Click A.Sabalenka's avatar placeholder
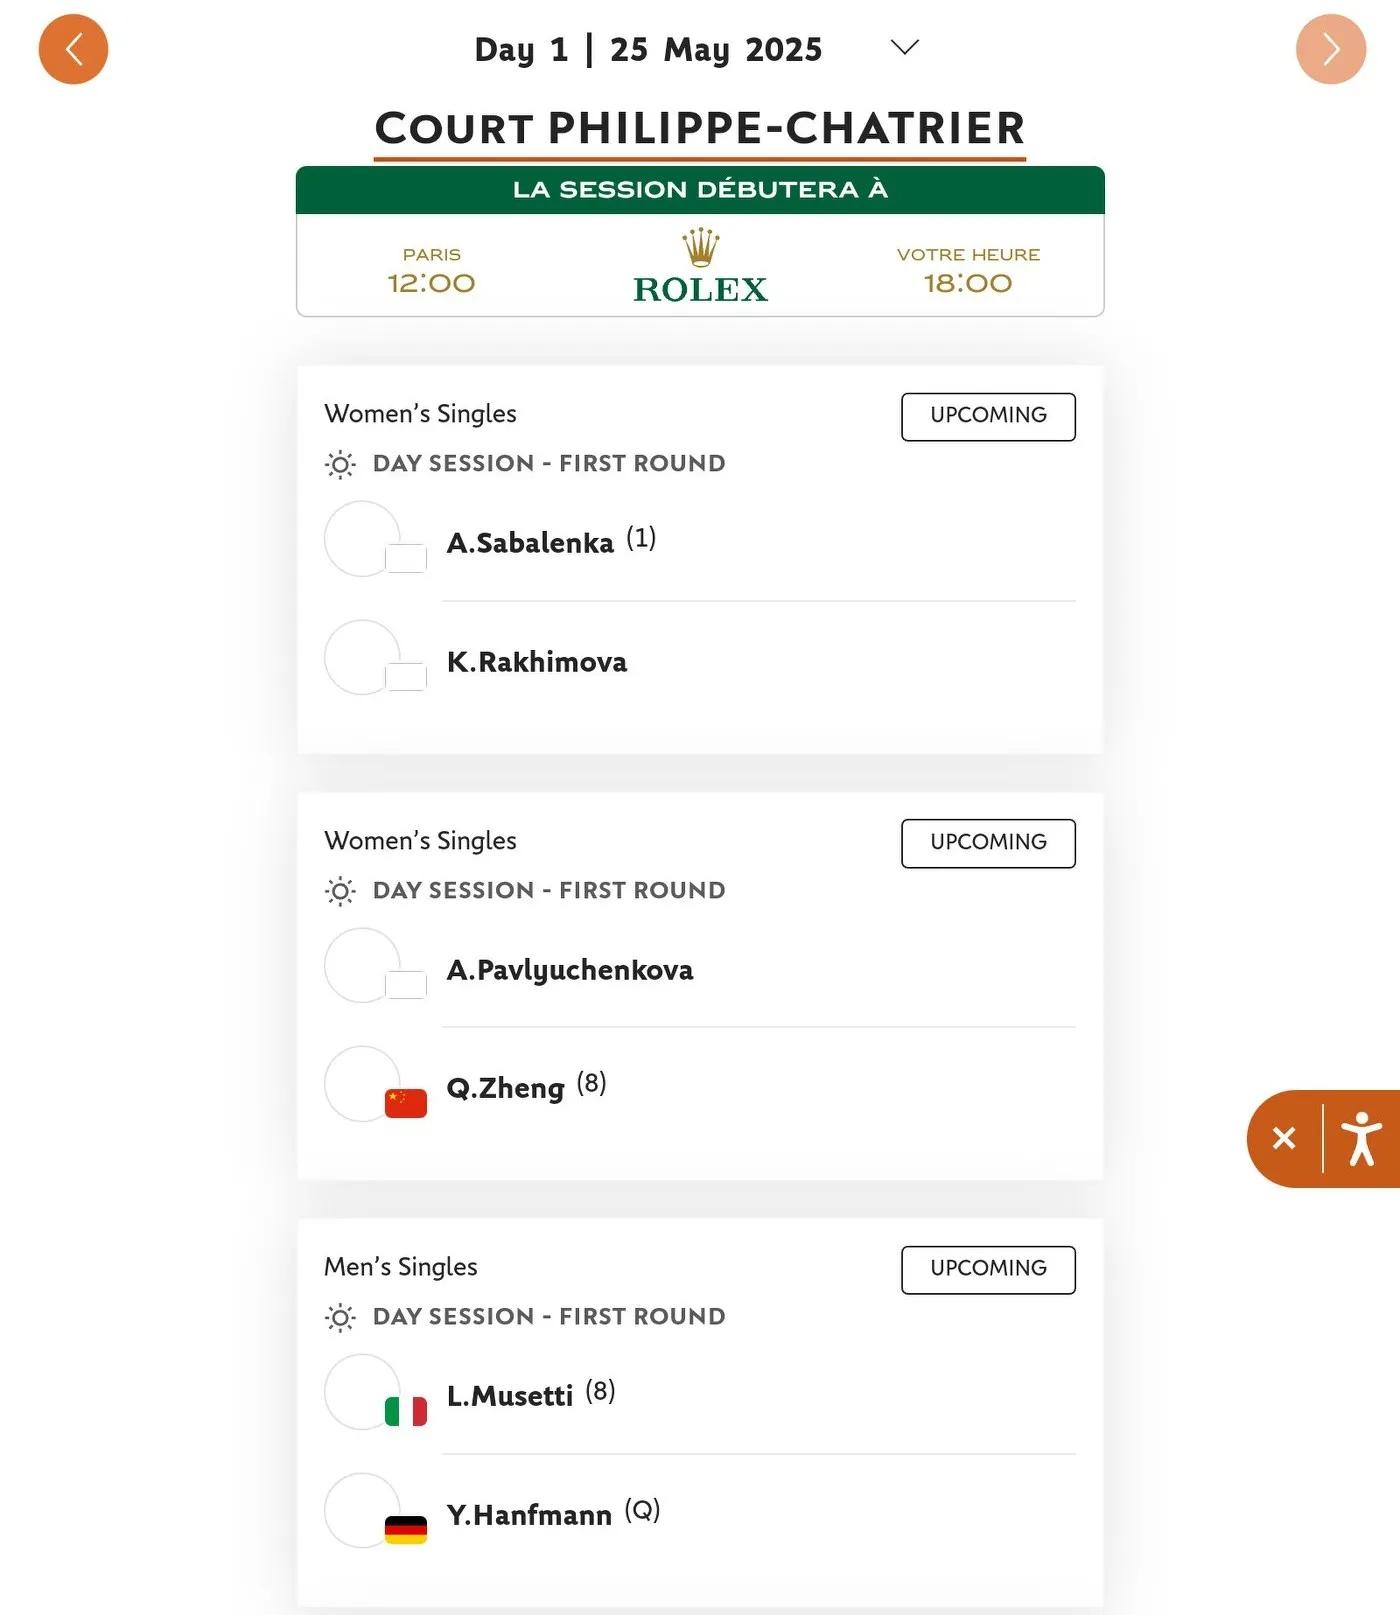Image resolution: width=1400 pixels, height=1615 pixels. click(362, 539)
